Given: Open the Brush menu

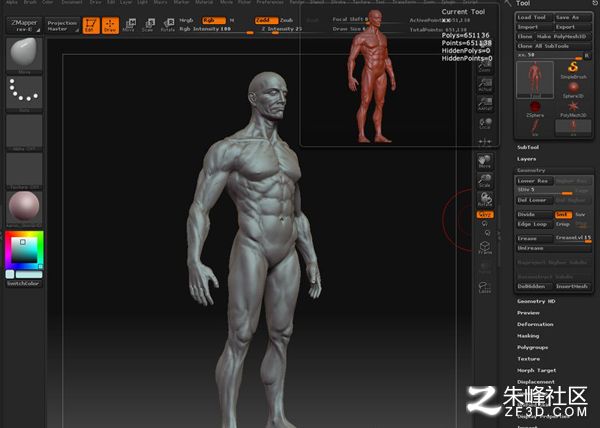Looking at the screenshot, I should [29, 2].
